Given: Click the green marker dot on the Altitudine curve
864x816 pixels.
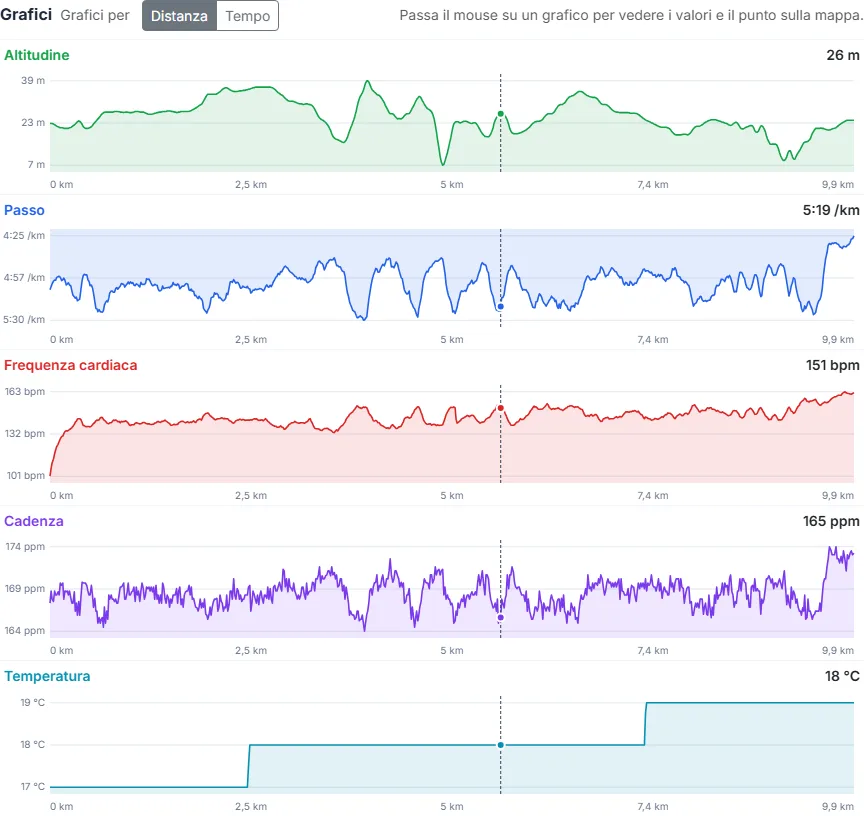Looking at the screenshot, I should click(x=500, y=114).
